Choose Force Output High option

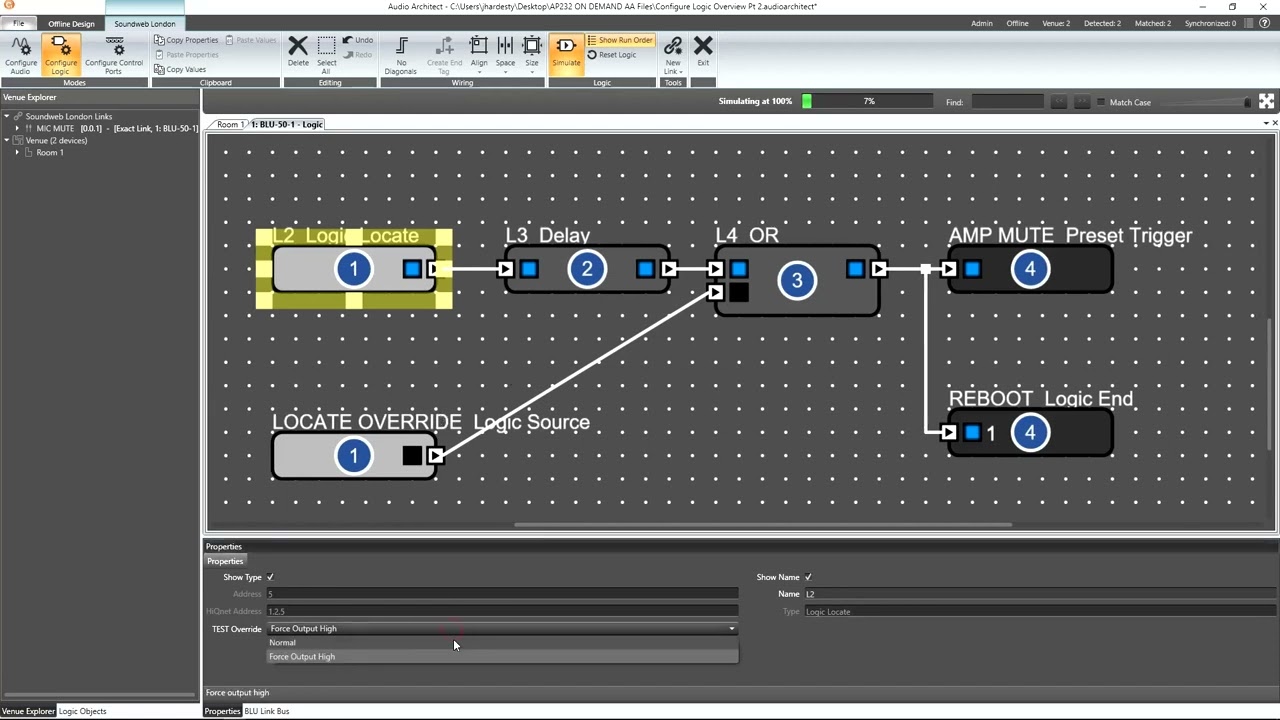pos(502,656)
